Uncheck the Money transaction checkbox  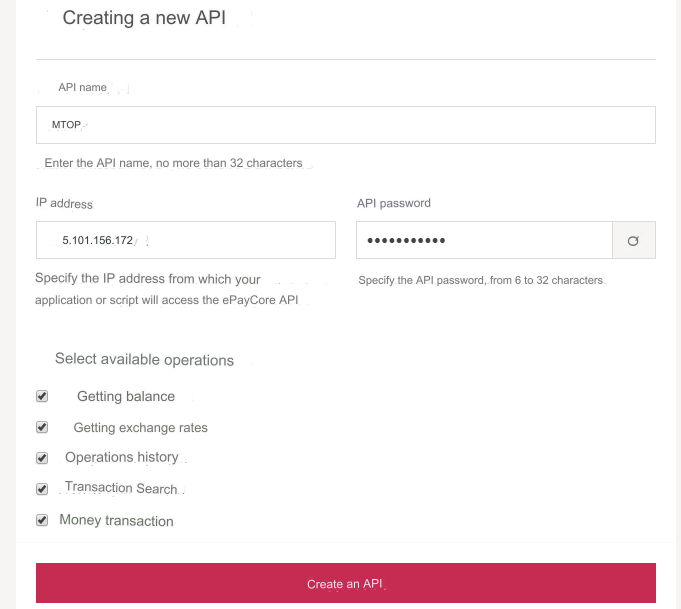point(42,520)
